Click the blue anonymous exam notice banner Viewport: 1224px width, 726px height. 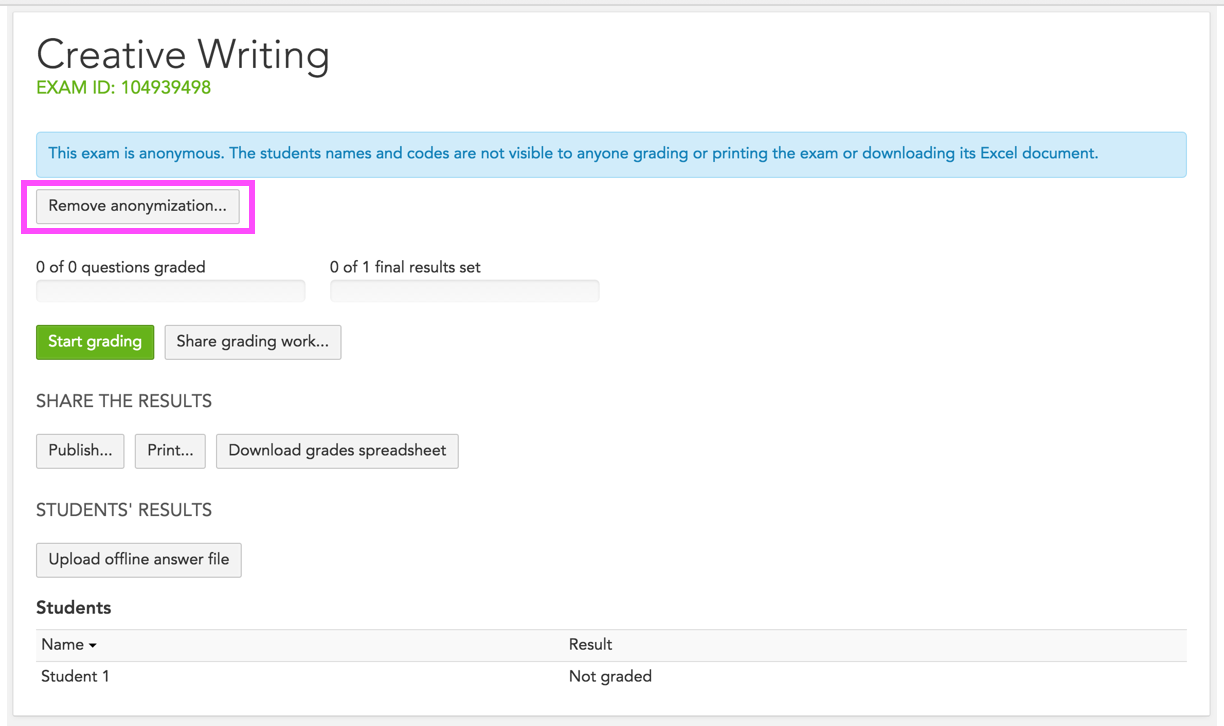pos(611,154)
